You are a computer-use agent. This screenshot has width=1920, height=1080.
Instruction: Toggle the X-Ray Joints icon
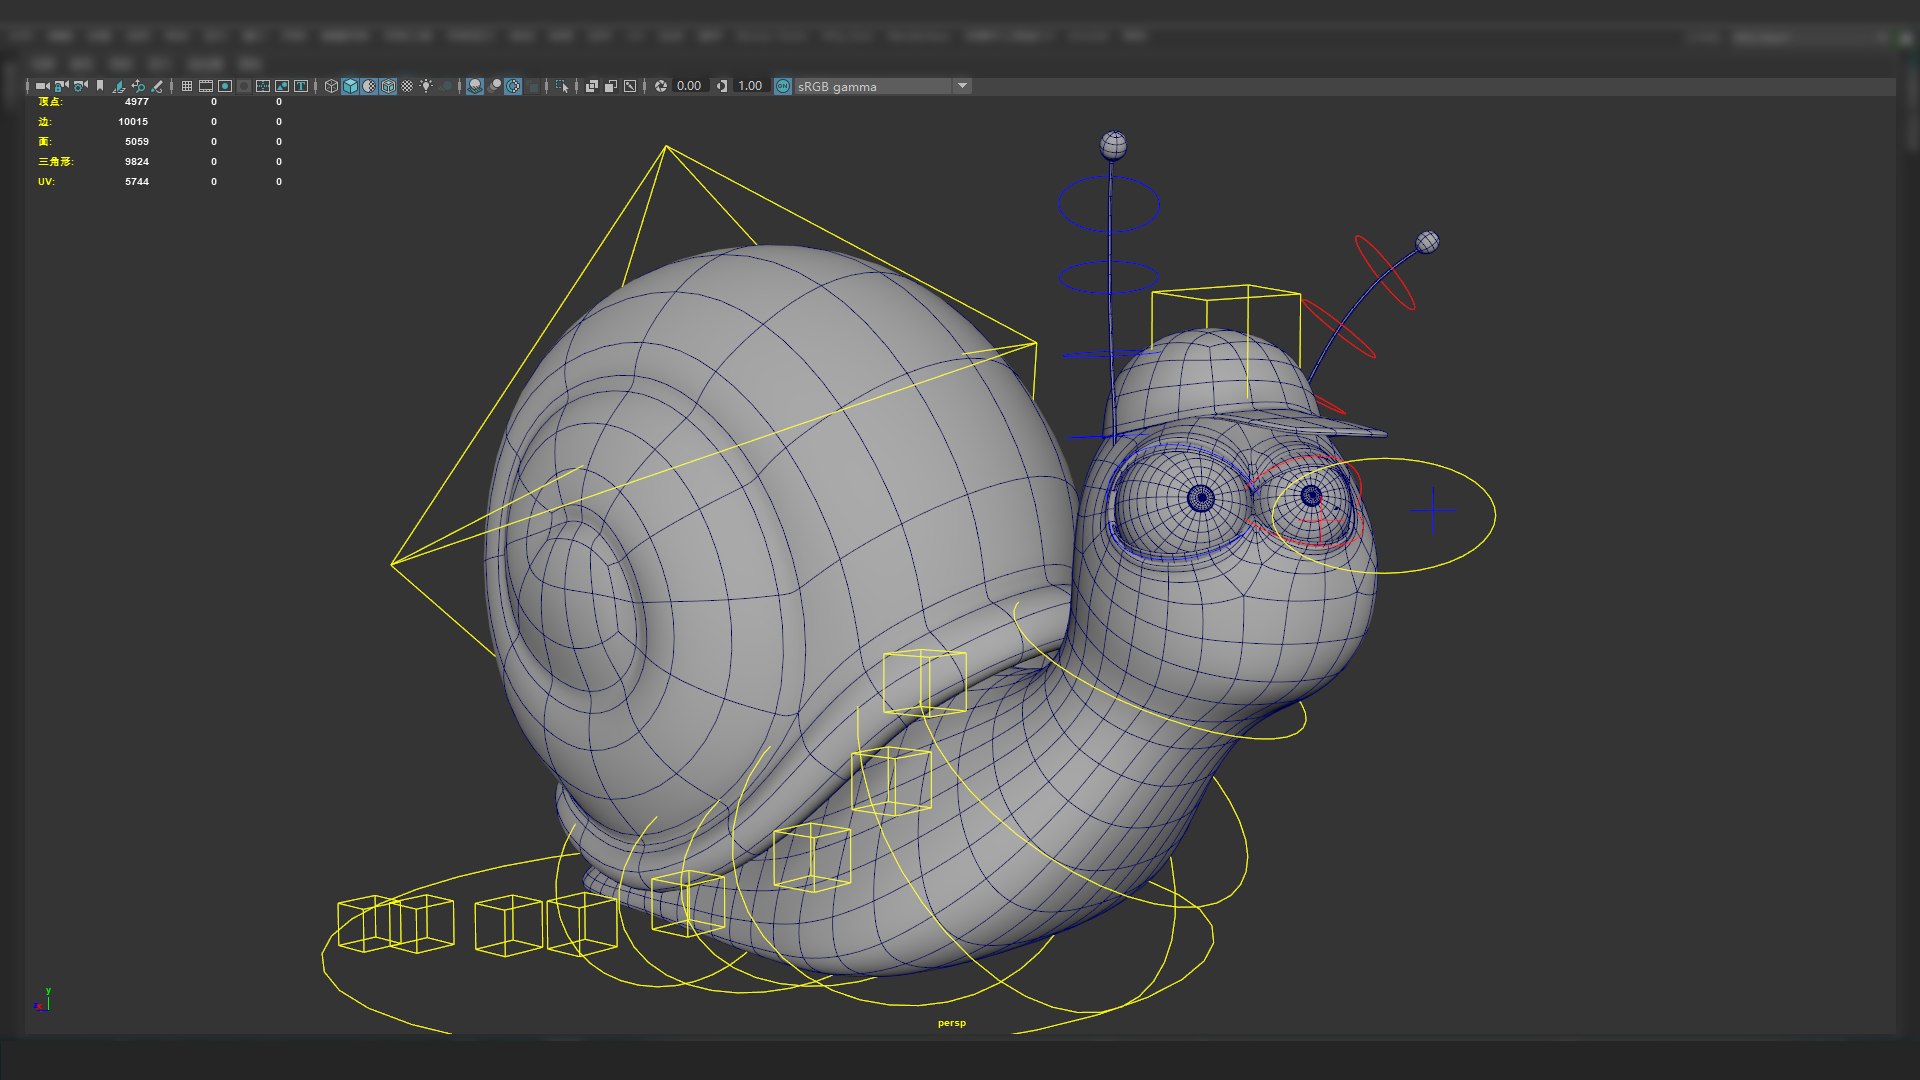[630, 86]
